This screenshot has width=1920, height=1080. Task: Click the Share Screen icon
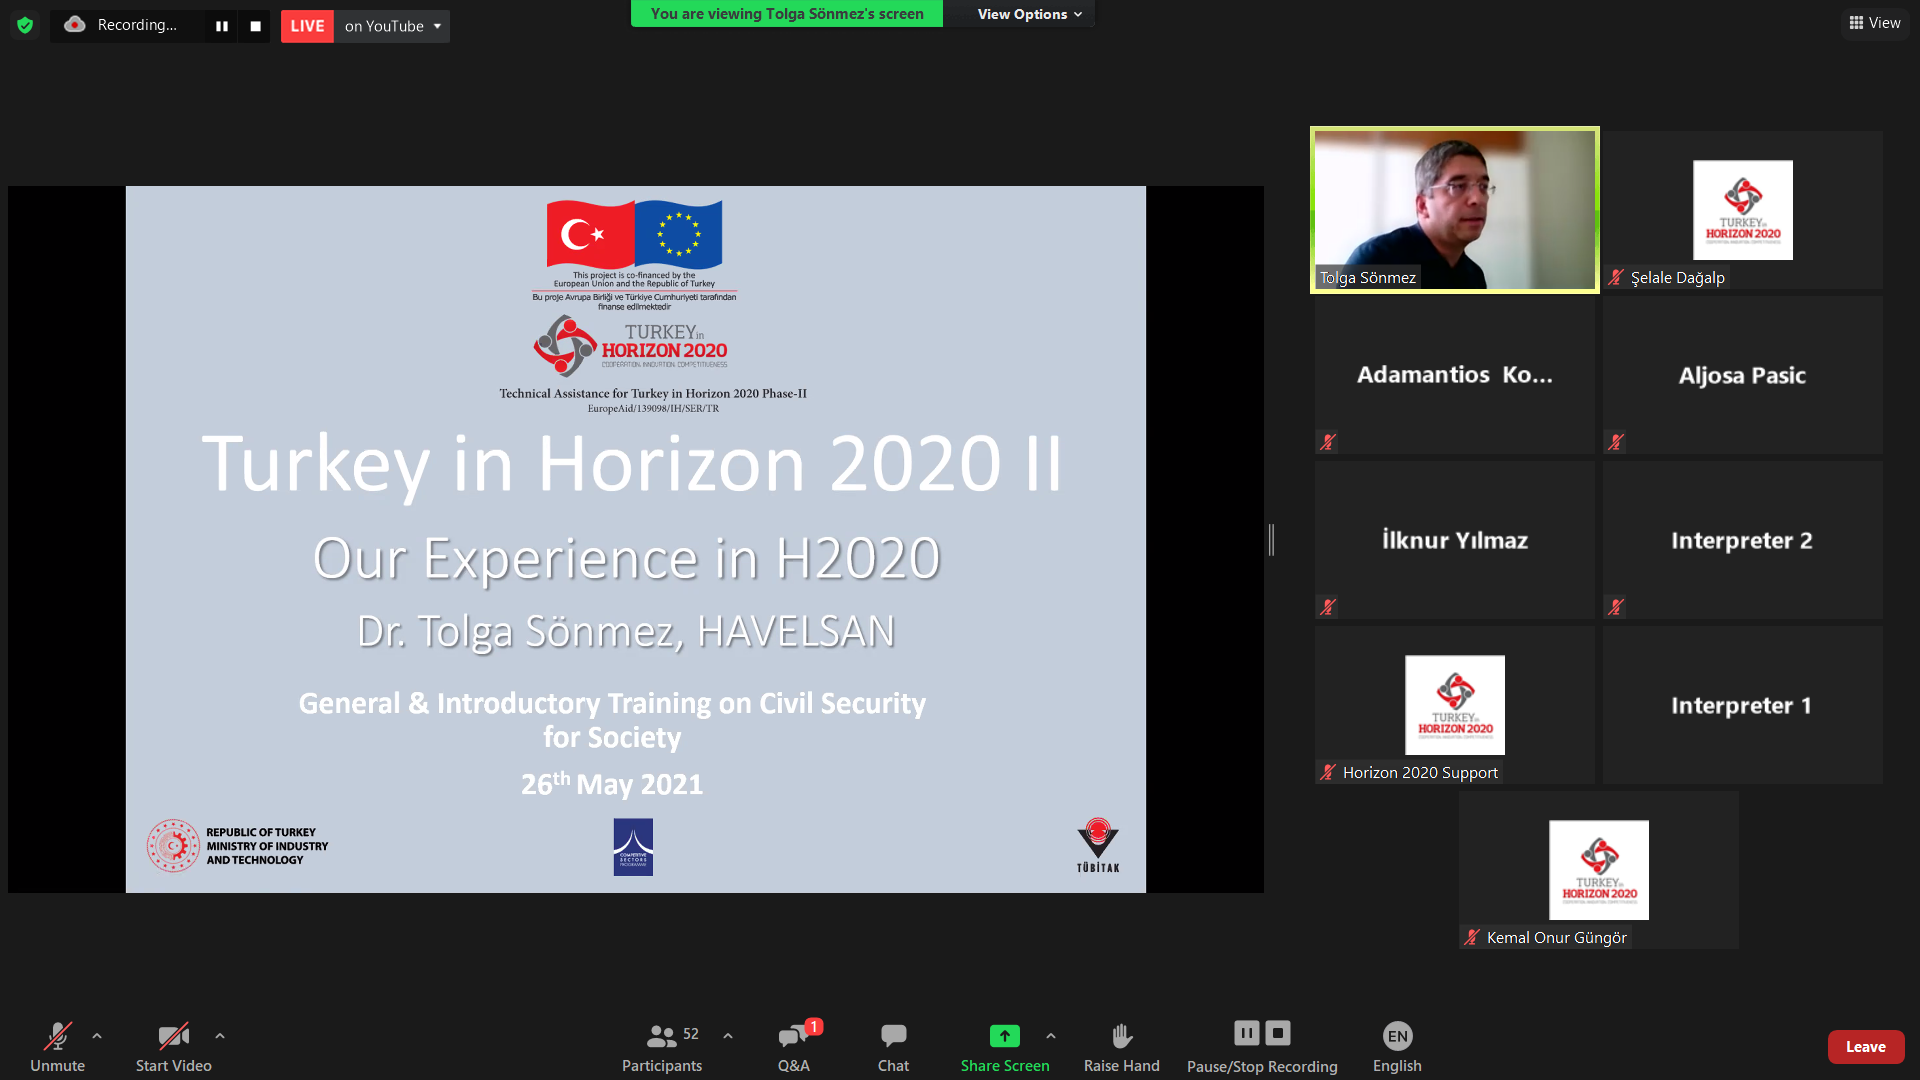(1004, 1037)
